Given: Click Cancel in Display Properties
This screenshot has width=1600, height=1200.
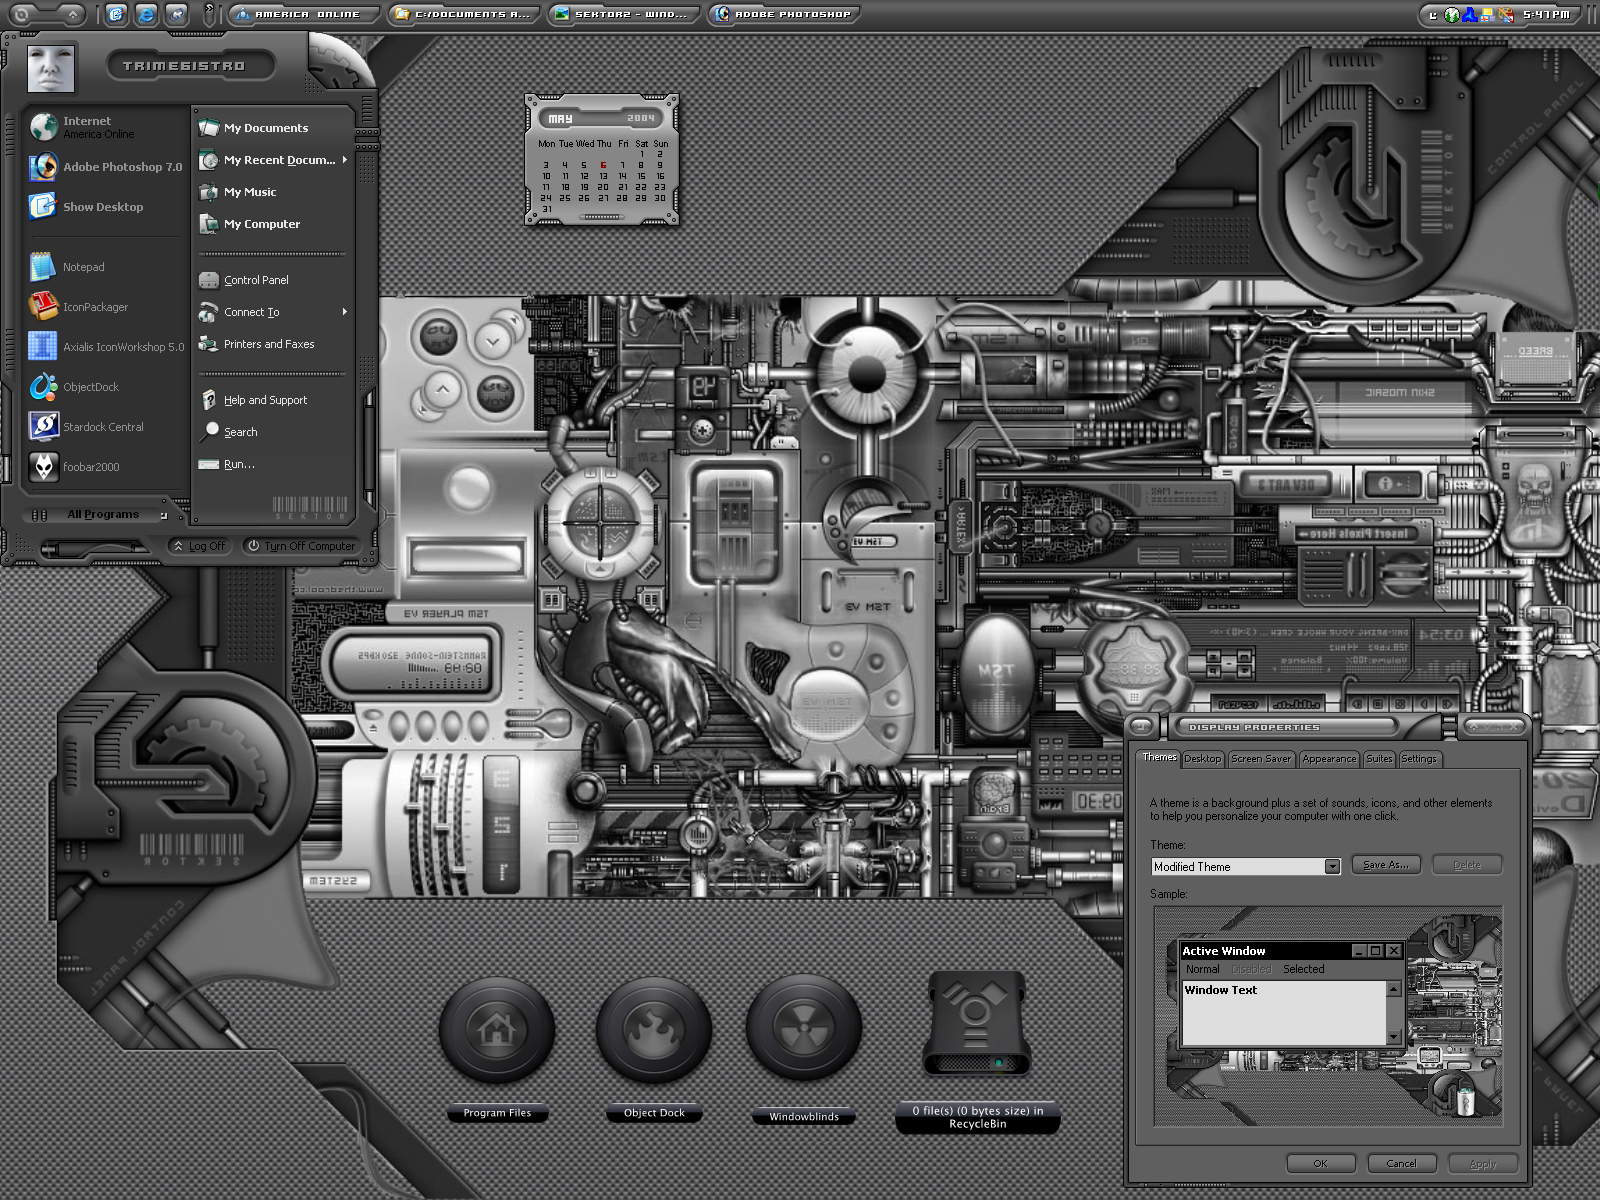Looking at the screenshot, I should [1401, 1163].
